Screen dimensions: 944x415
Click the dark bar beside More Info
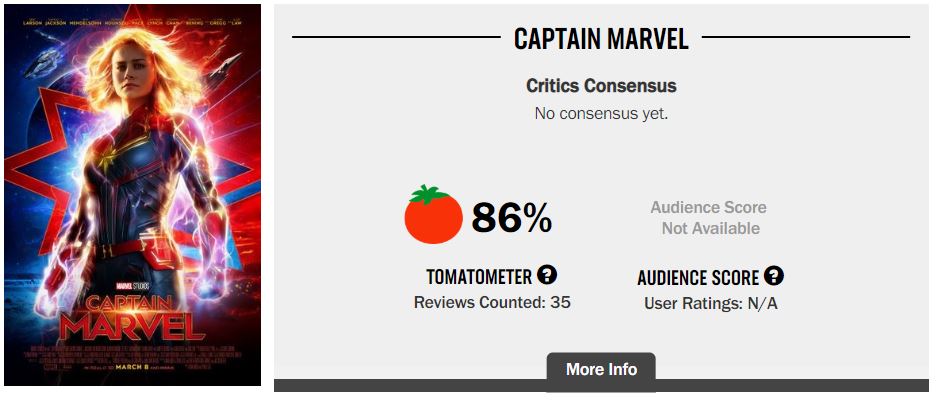pos(800,385)
